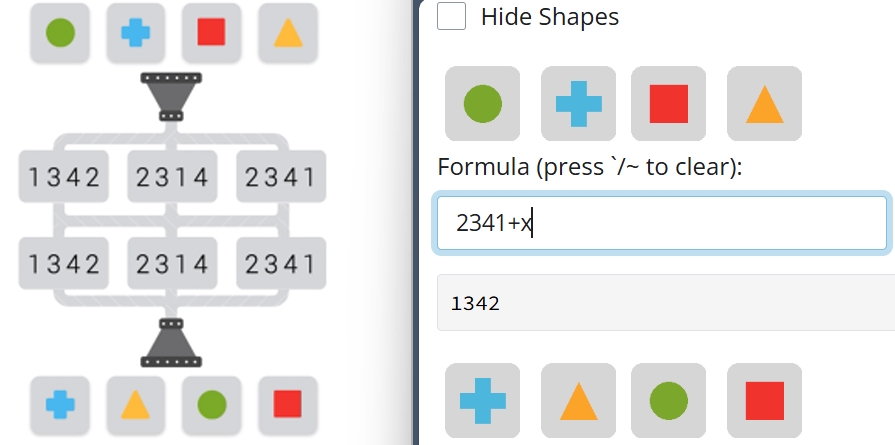Click the formula input field containing 2341+x
895x445 pixels.
pos(661,223)
